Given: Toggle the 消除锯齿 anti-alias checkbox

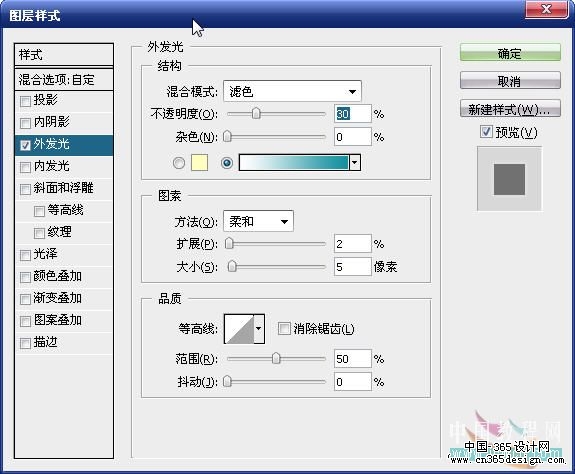Looking at the screenshot, I should [284, 328].
